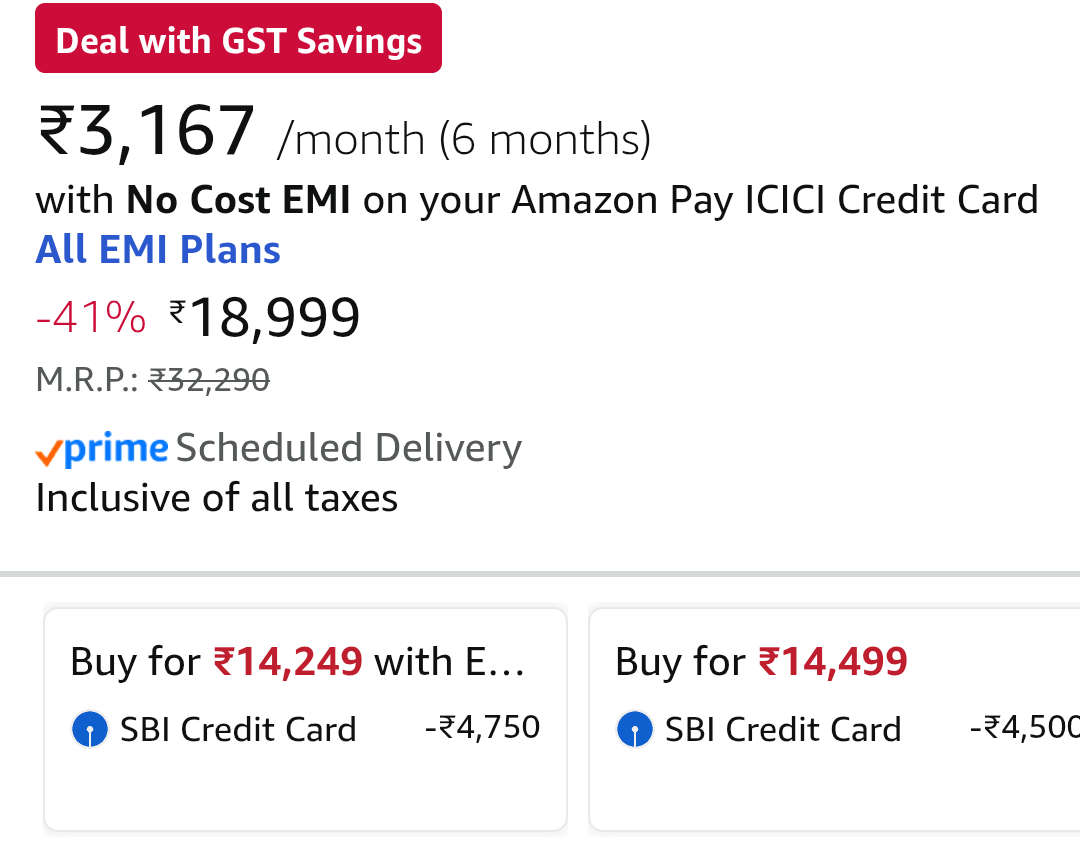Click SBI Credit Card label in first offer
The width and height of the screenshot is (1080, 849).
[x=238, y=730]
